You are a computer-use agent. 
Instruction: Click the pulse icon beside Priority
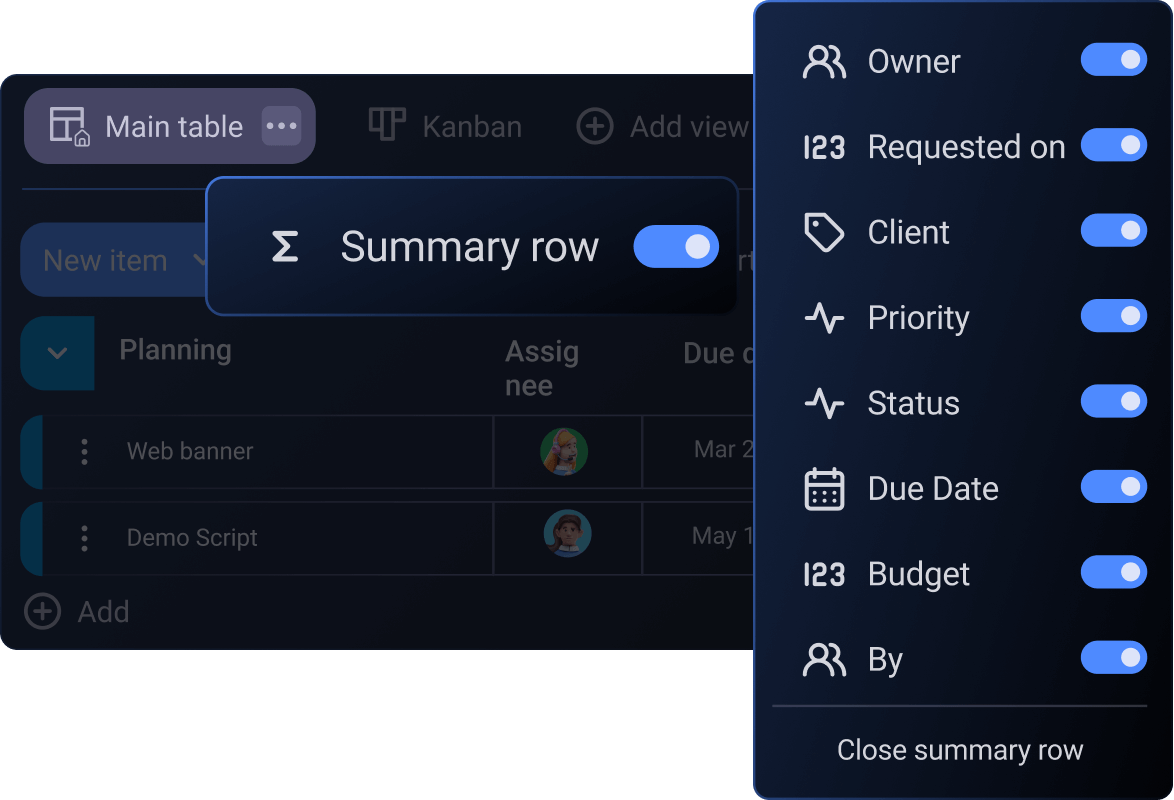click(x=824, y=318)
